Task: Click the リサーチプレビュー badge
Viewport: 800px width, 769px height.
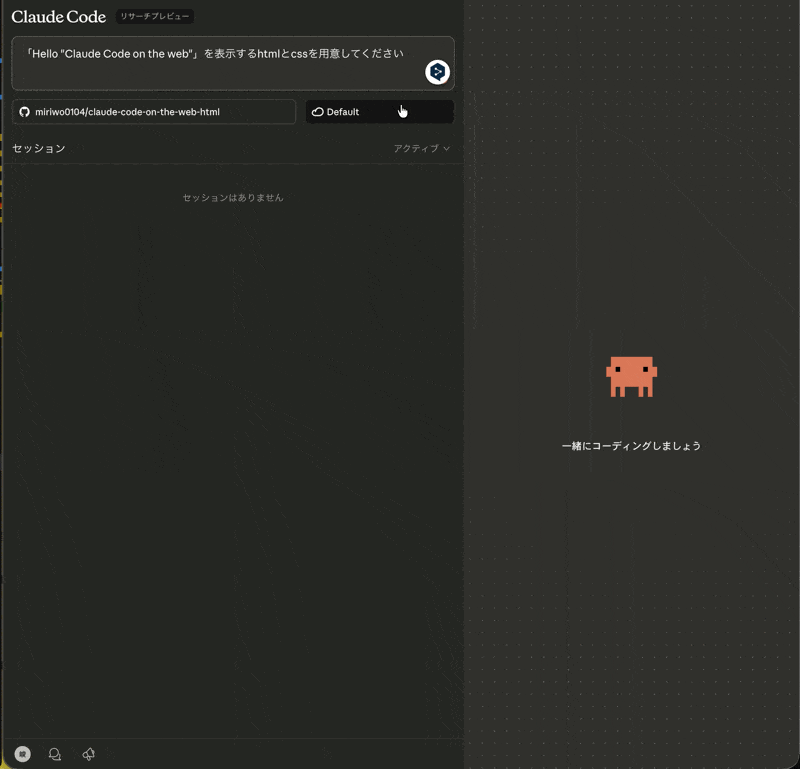Action: [153, 16]
